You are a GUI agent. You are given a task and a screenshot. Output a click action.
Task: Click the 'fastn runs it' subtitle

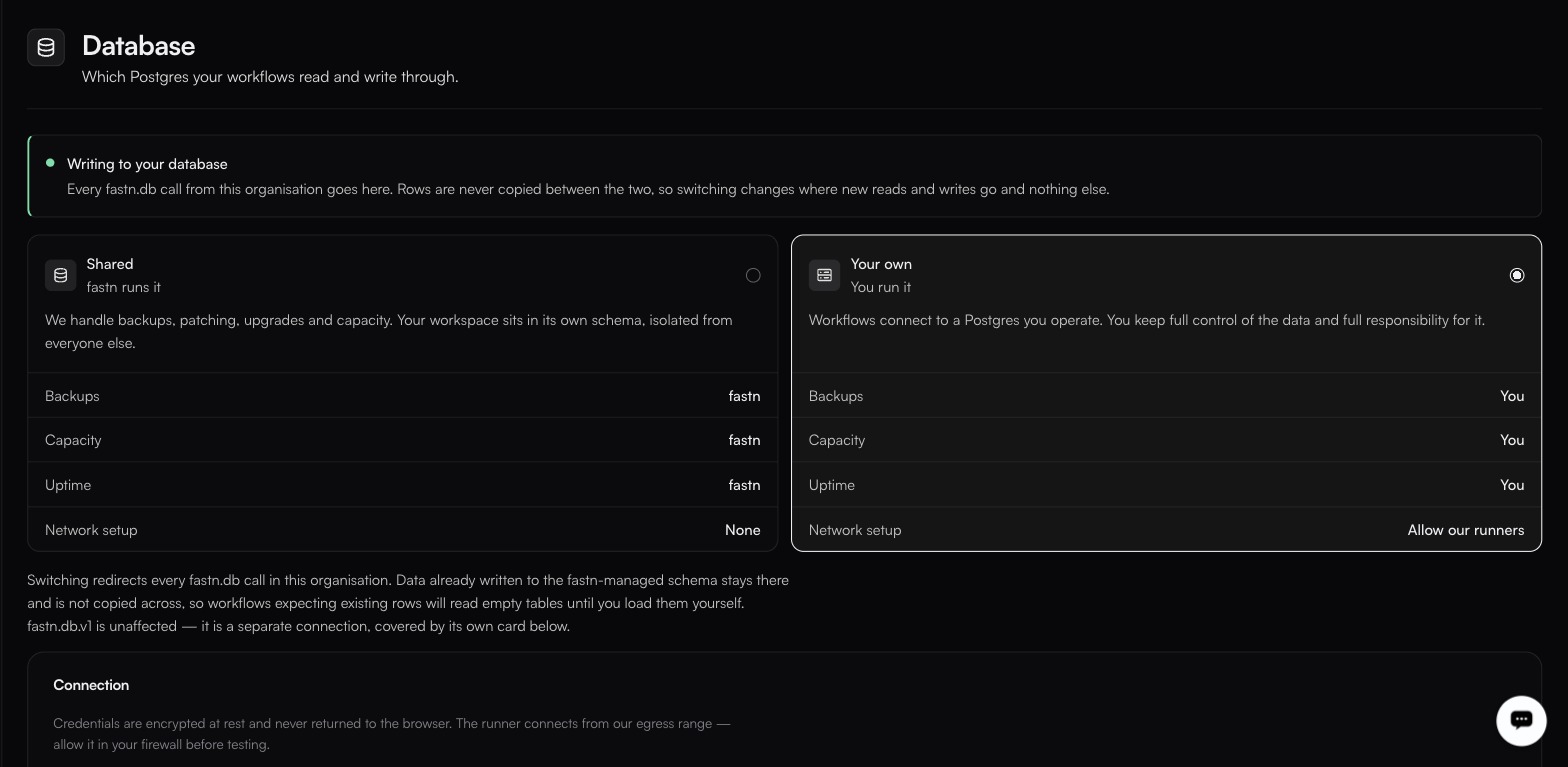pos(124,287)
